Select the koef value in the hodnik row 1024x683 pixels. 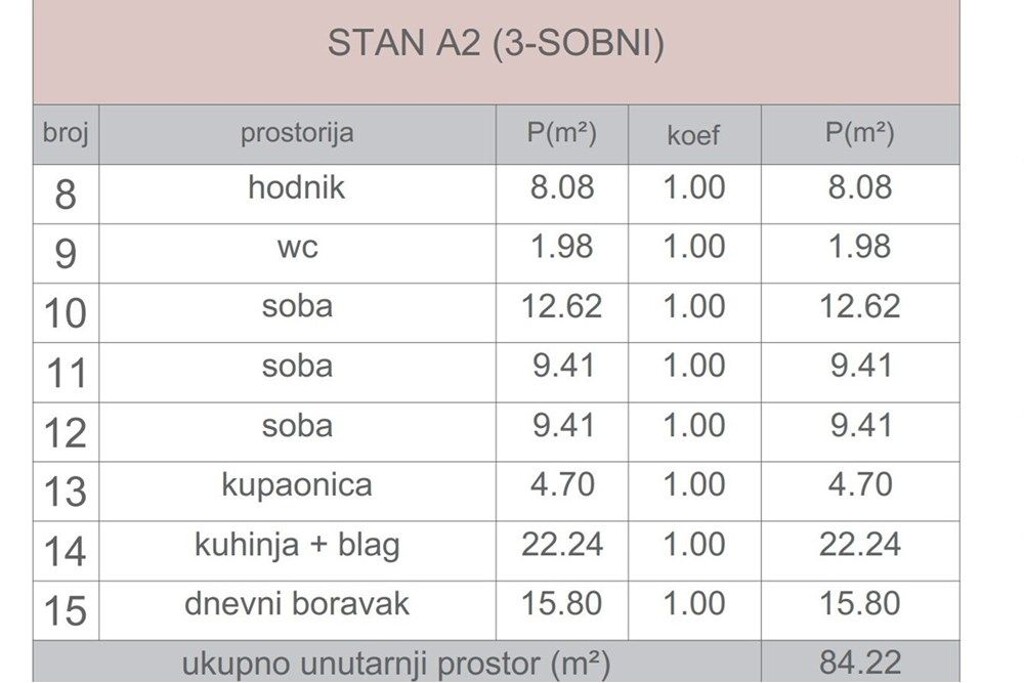point(694,187)
